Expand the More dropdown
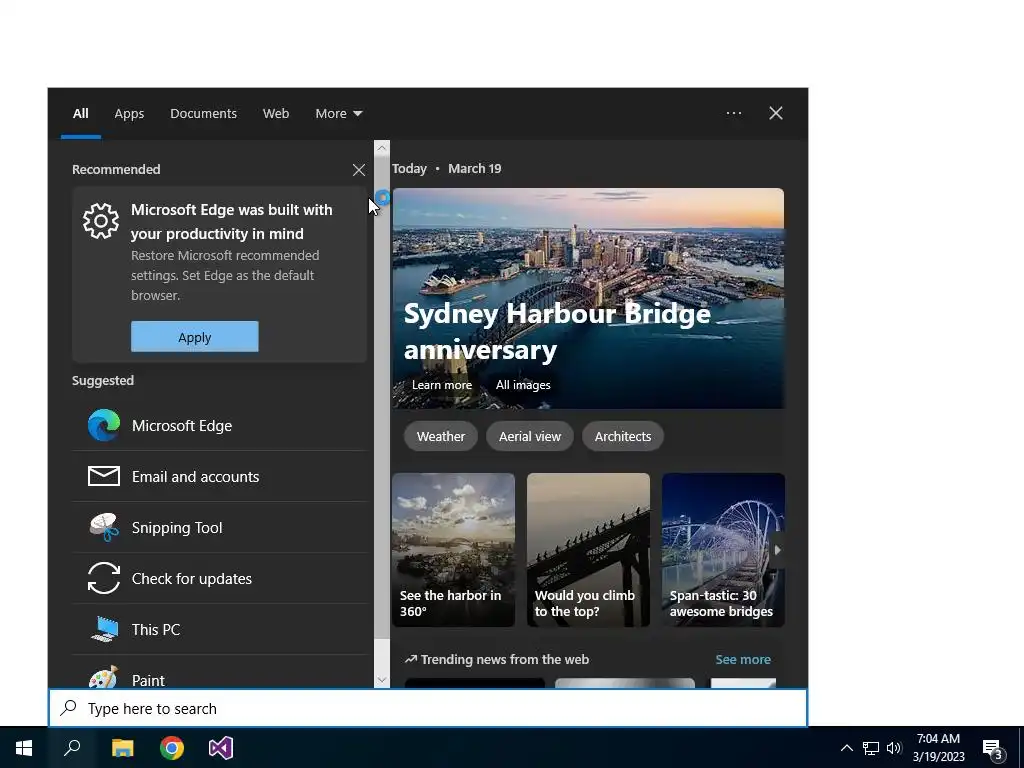This screenshot has height=768, width=1024. pyautogui.click(x=338, y=114)
